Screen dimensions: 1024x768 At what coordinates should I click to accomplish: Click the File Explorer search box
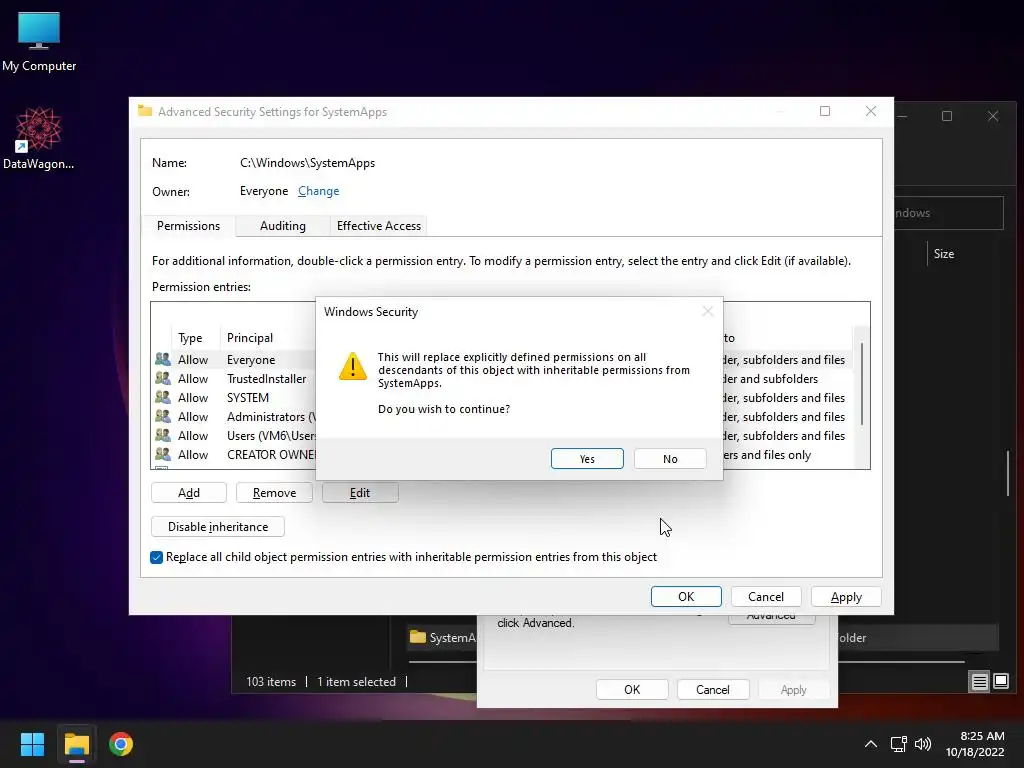point(948,213)
